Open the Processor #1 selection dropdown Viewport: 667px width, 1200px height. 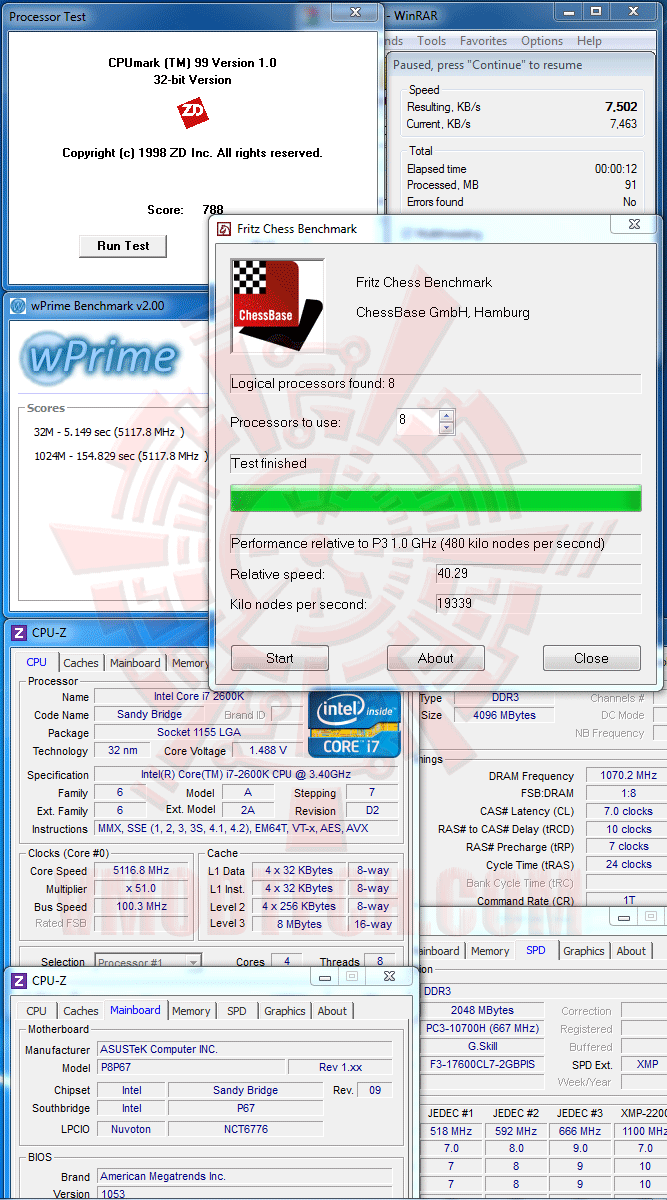pos(148,962)
